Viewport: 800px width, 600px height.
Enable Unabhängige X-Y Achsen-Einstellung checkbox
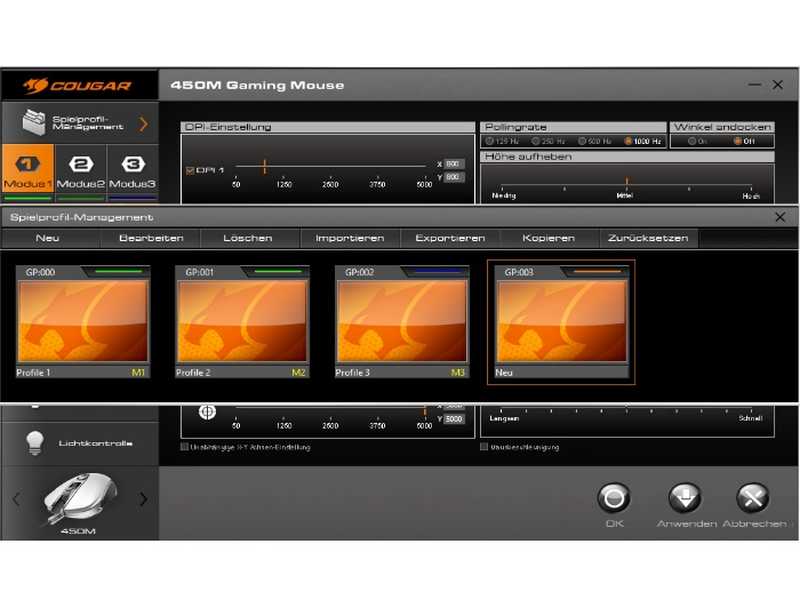coord(185,447)
